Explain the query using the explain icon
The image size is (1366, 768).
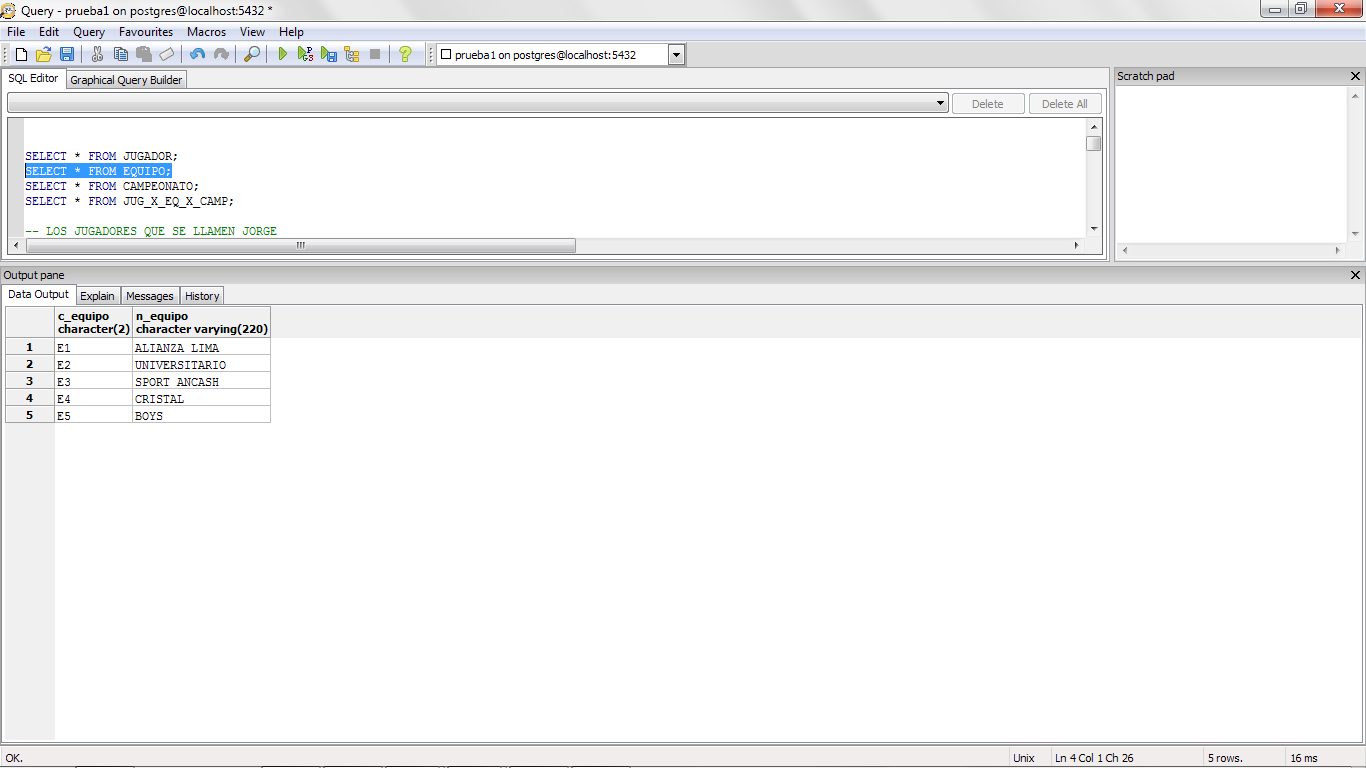click(x=352, y=54)
